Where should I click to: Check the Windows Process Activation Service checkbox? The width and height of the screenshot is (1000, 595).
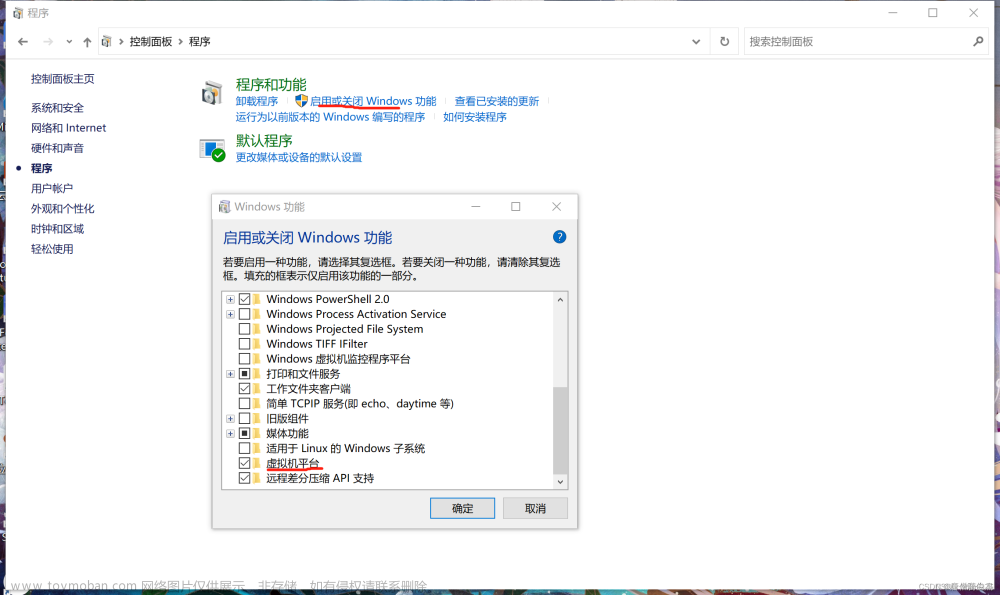(244, 314)
